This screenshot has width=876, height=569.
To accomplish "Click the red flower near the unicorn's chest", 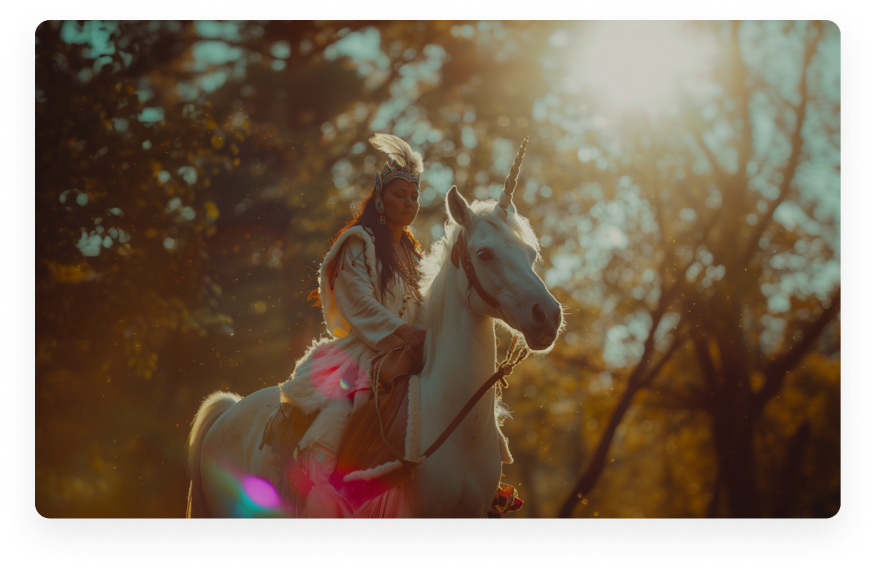I will tap(507, 497).
